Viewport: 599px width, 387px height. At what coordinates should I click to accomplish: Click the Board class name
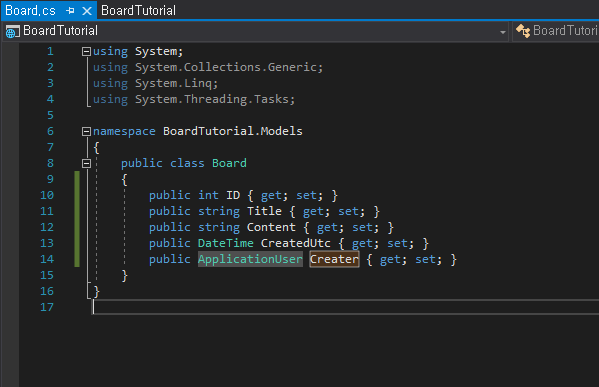(229, 163)
